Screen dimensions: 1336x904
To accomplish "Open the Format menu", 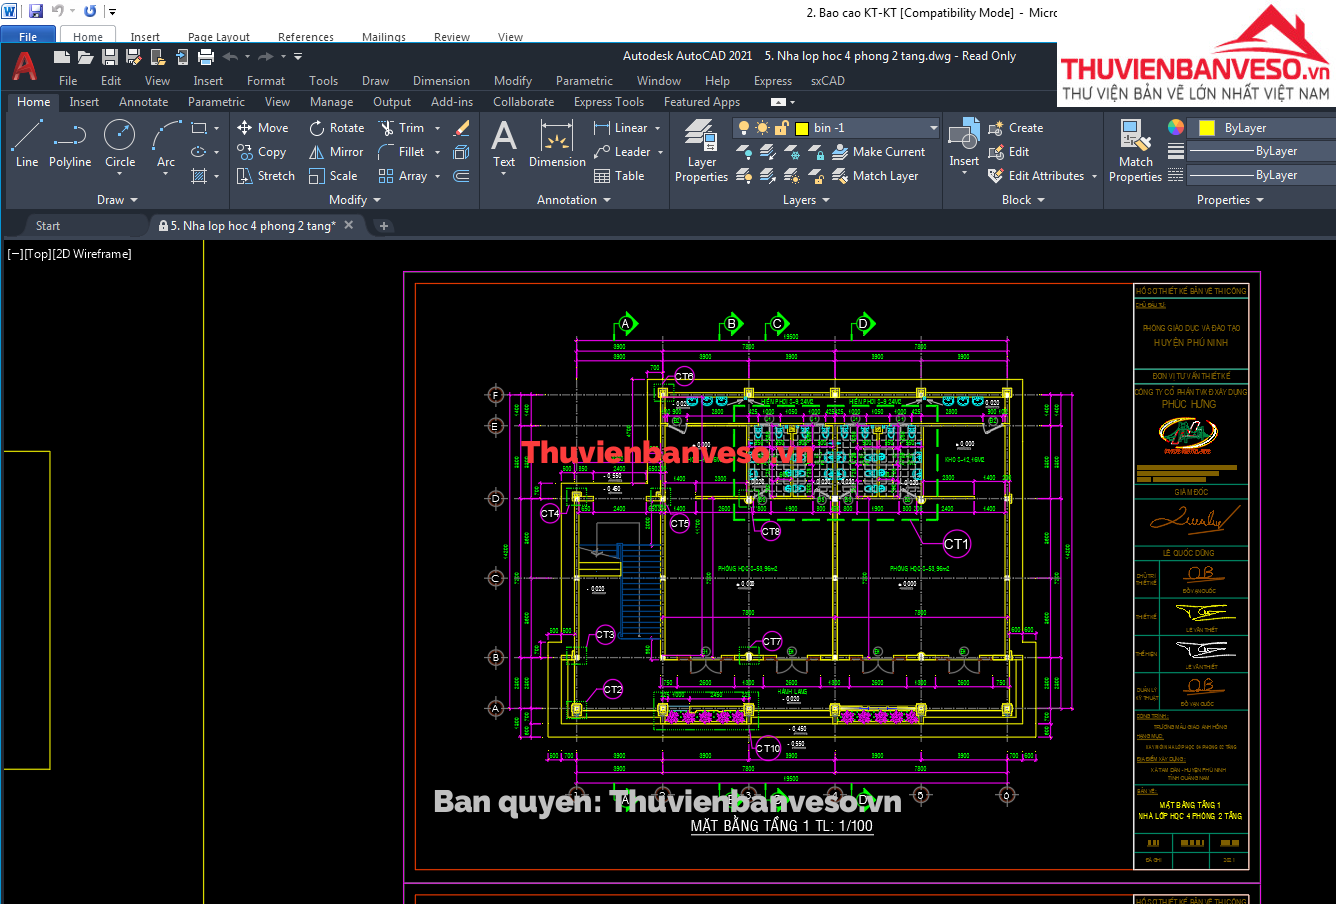I will (x=266, y=81).
